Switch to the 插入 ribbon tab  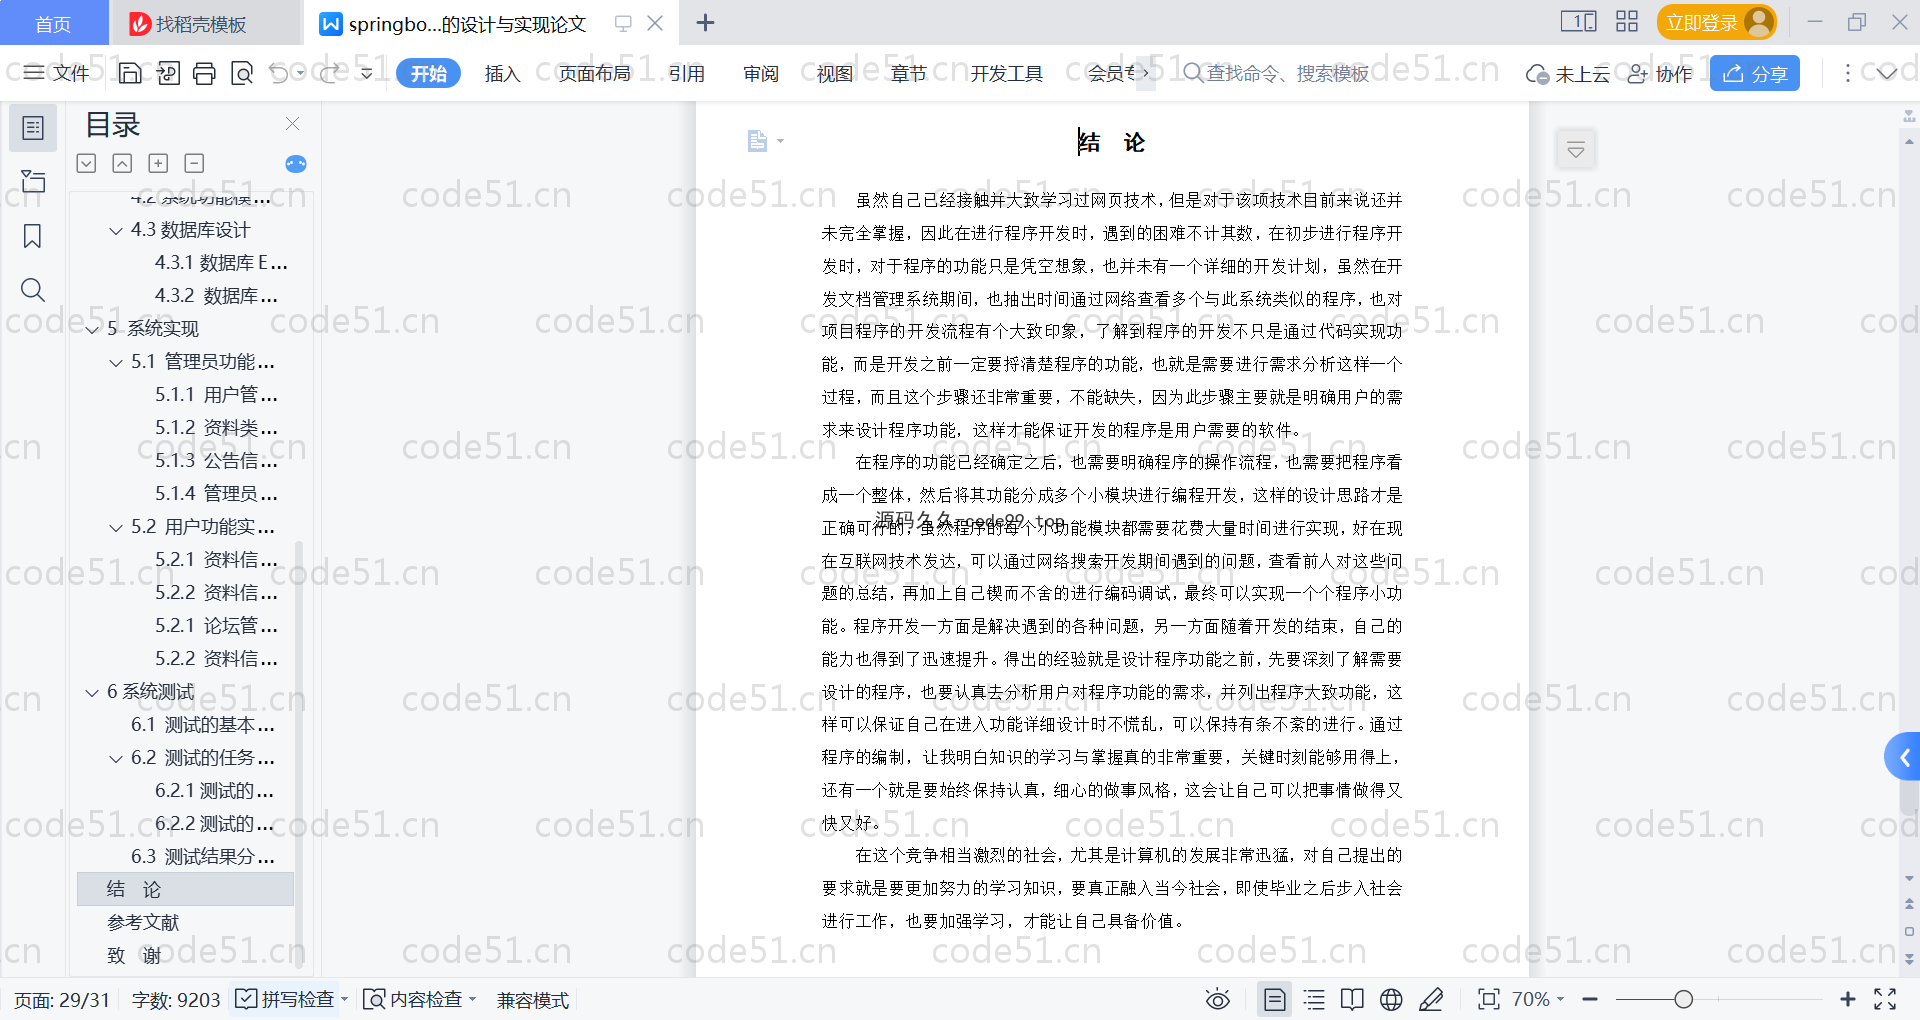[x=502, y=73]
